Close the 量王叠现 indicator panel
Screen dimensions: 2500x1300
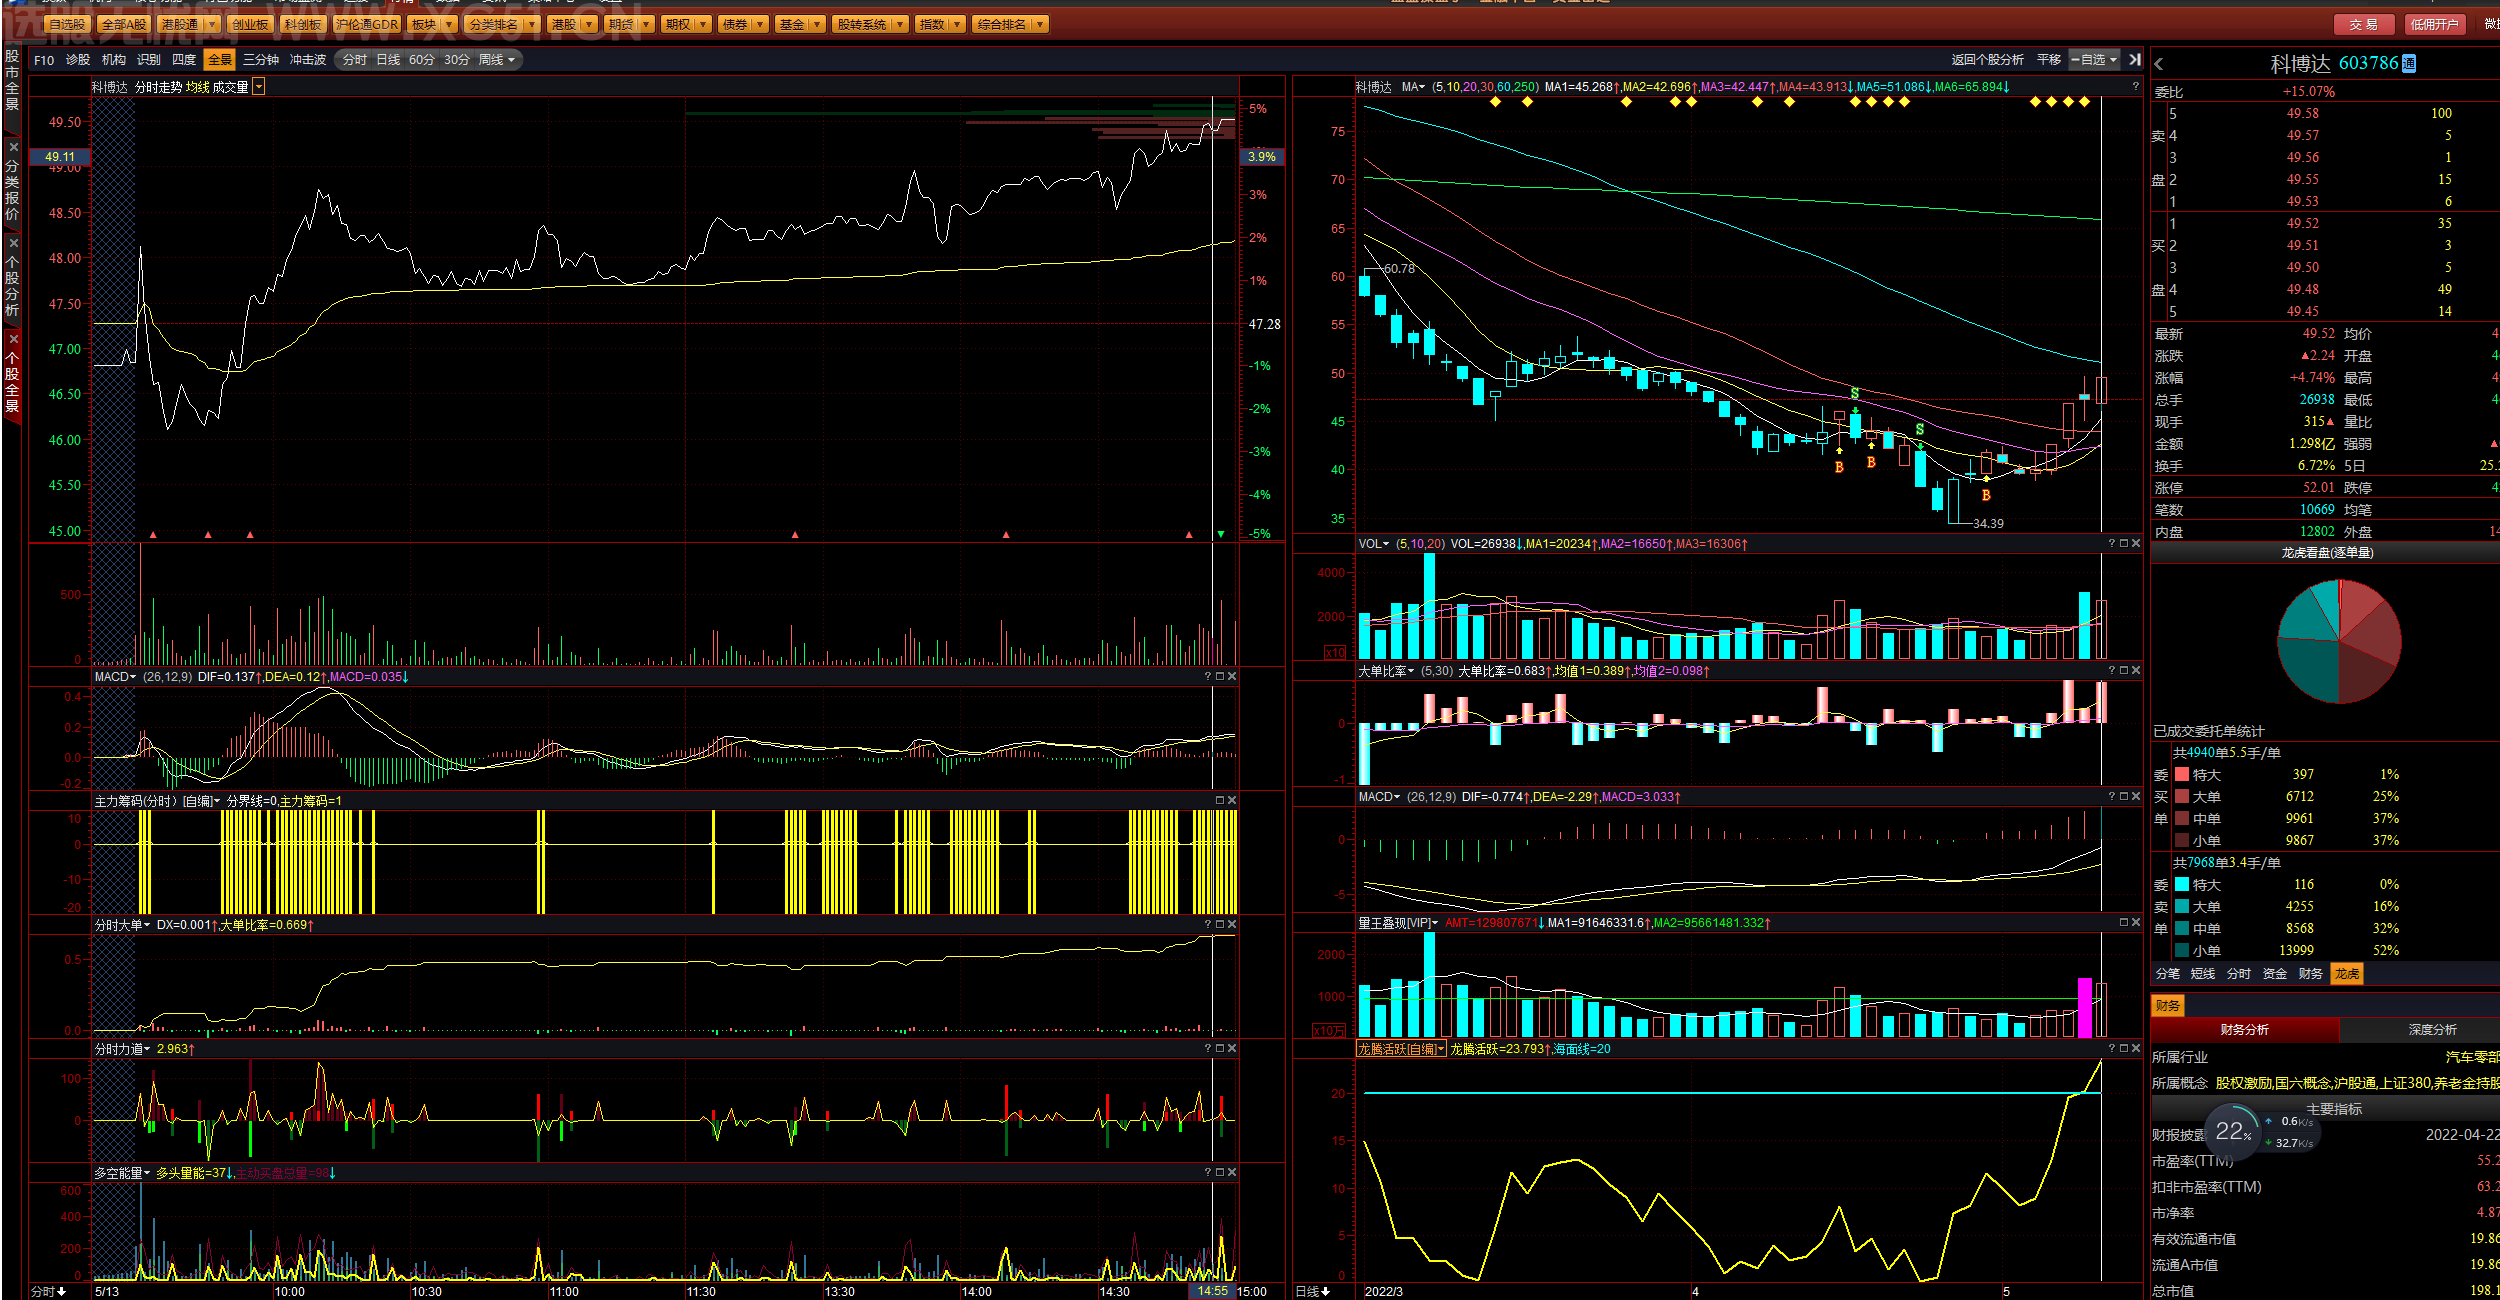point(2136,922)
